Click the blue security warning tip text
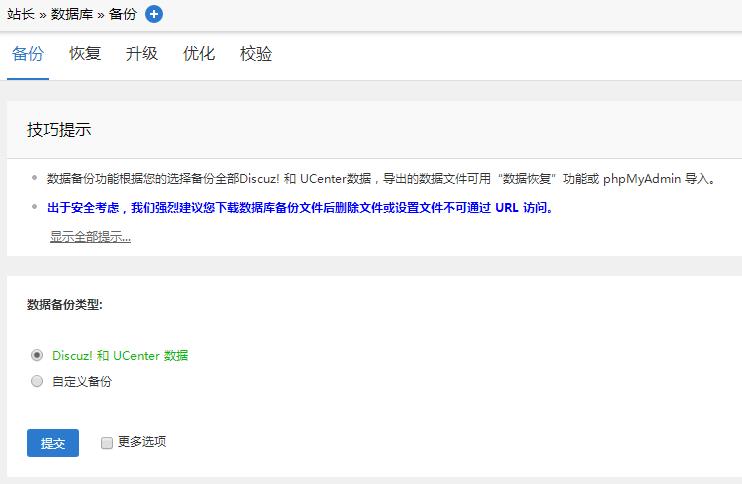This screenshot has width=742, height=484. (300, 208)
